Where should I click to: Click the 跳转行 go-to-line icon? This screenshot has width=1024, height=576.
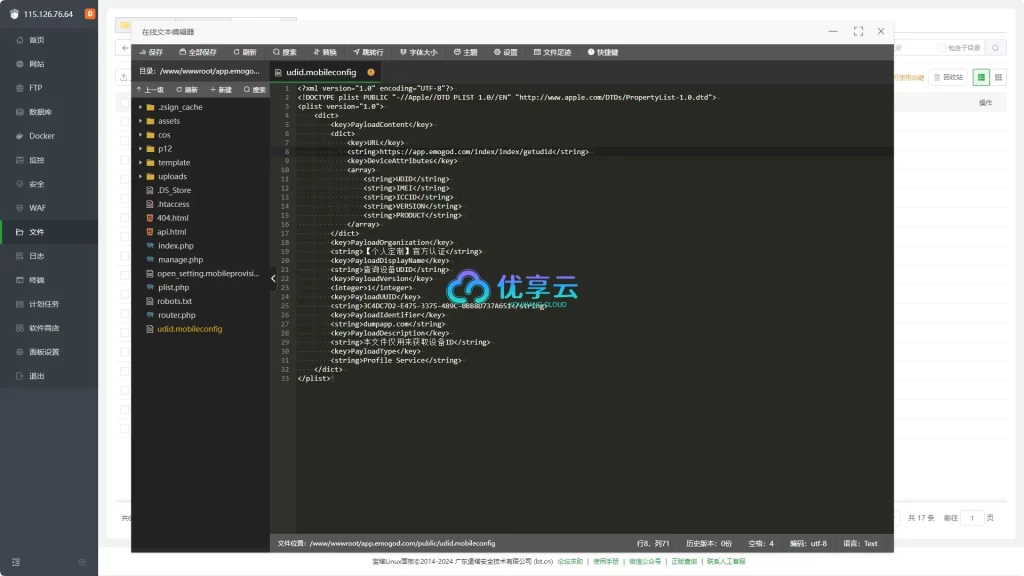pos(367,52)
